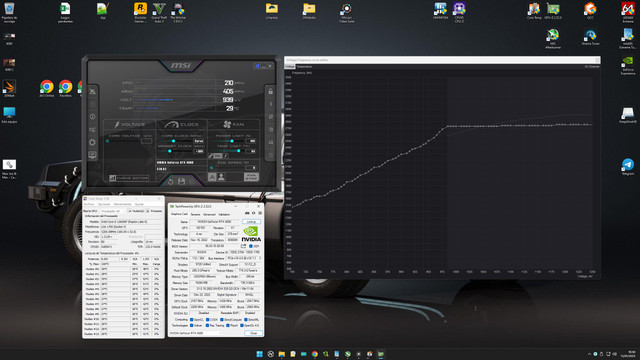This screenshot has width=640, height=360.
Task: Switch to the Sensors tab in GPU-Z
Action: (x=196, y=214)
